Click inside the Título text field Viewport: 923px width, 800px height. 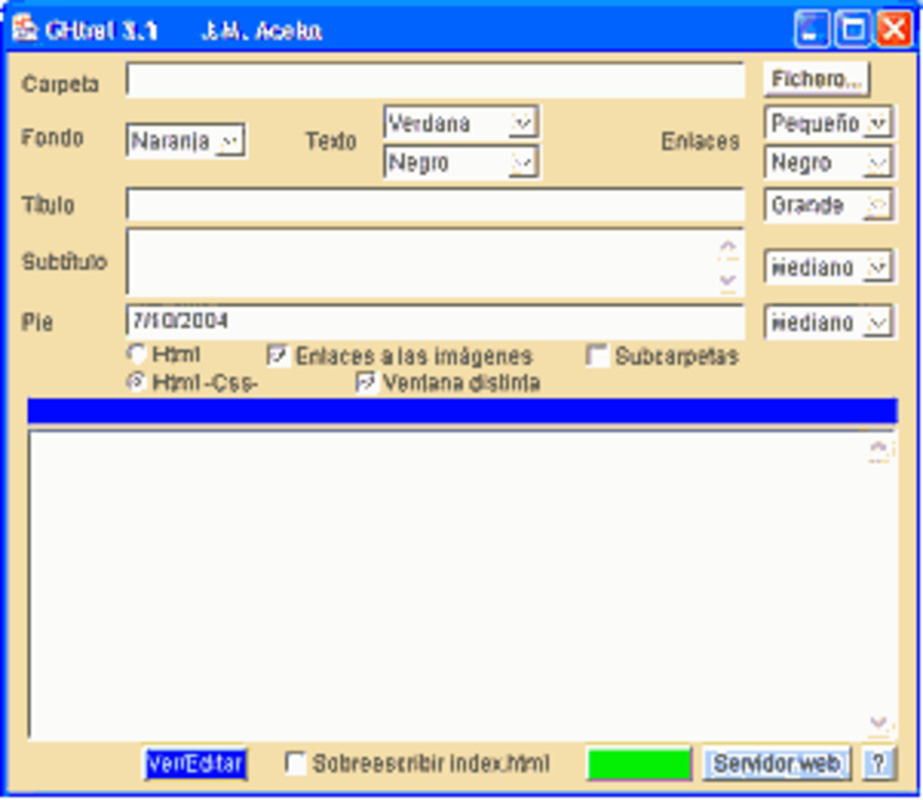click(x=435, y=205)
